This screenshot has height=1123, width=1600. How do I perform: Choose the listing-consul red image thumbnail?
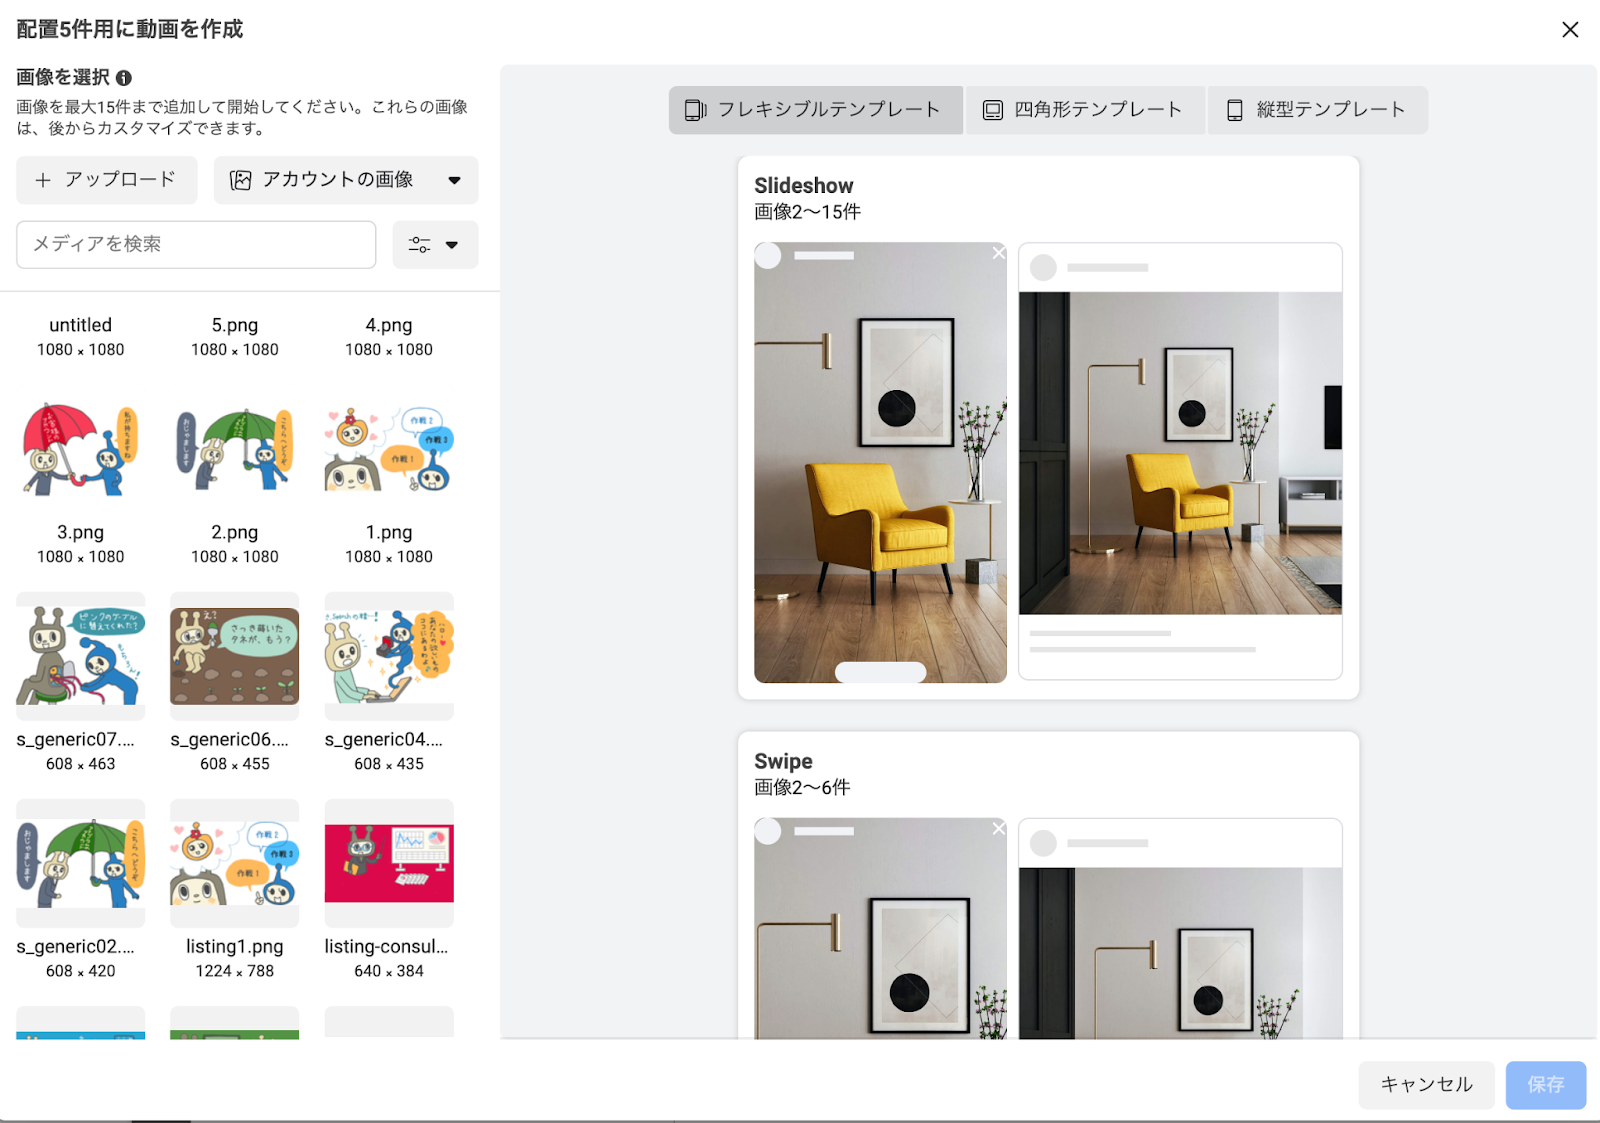pyautogui.click(x=389, y=863)
